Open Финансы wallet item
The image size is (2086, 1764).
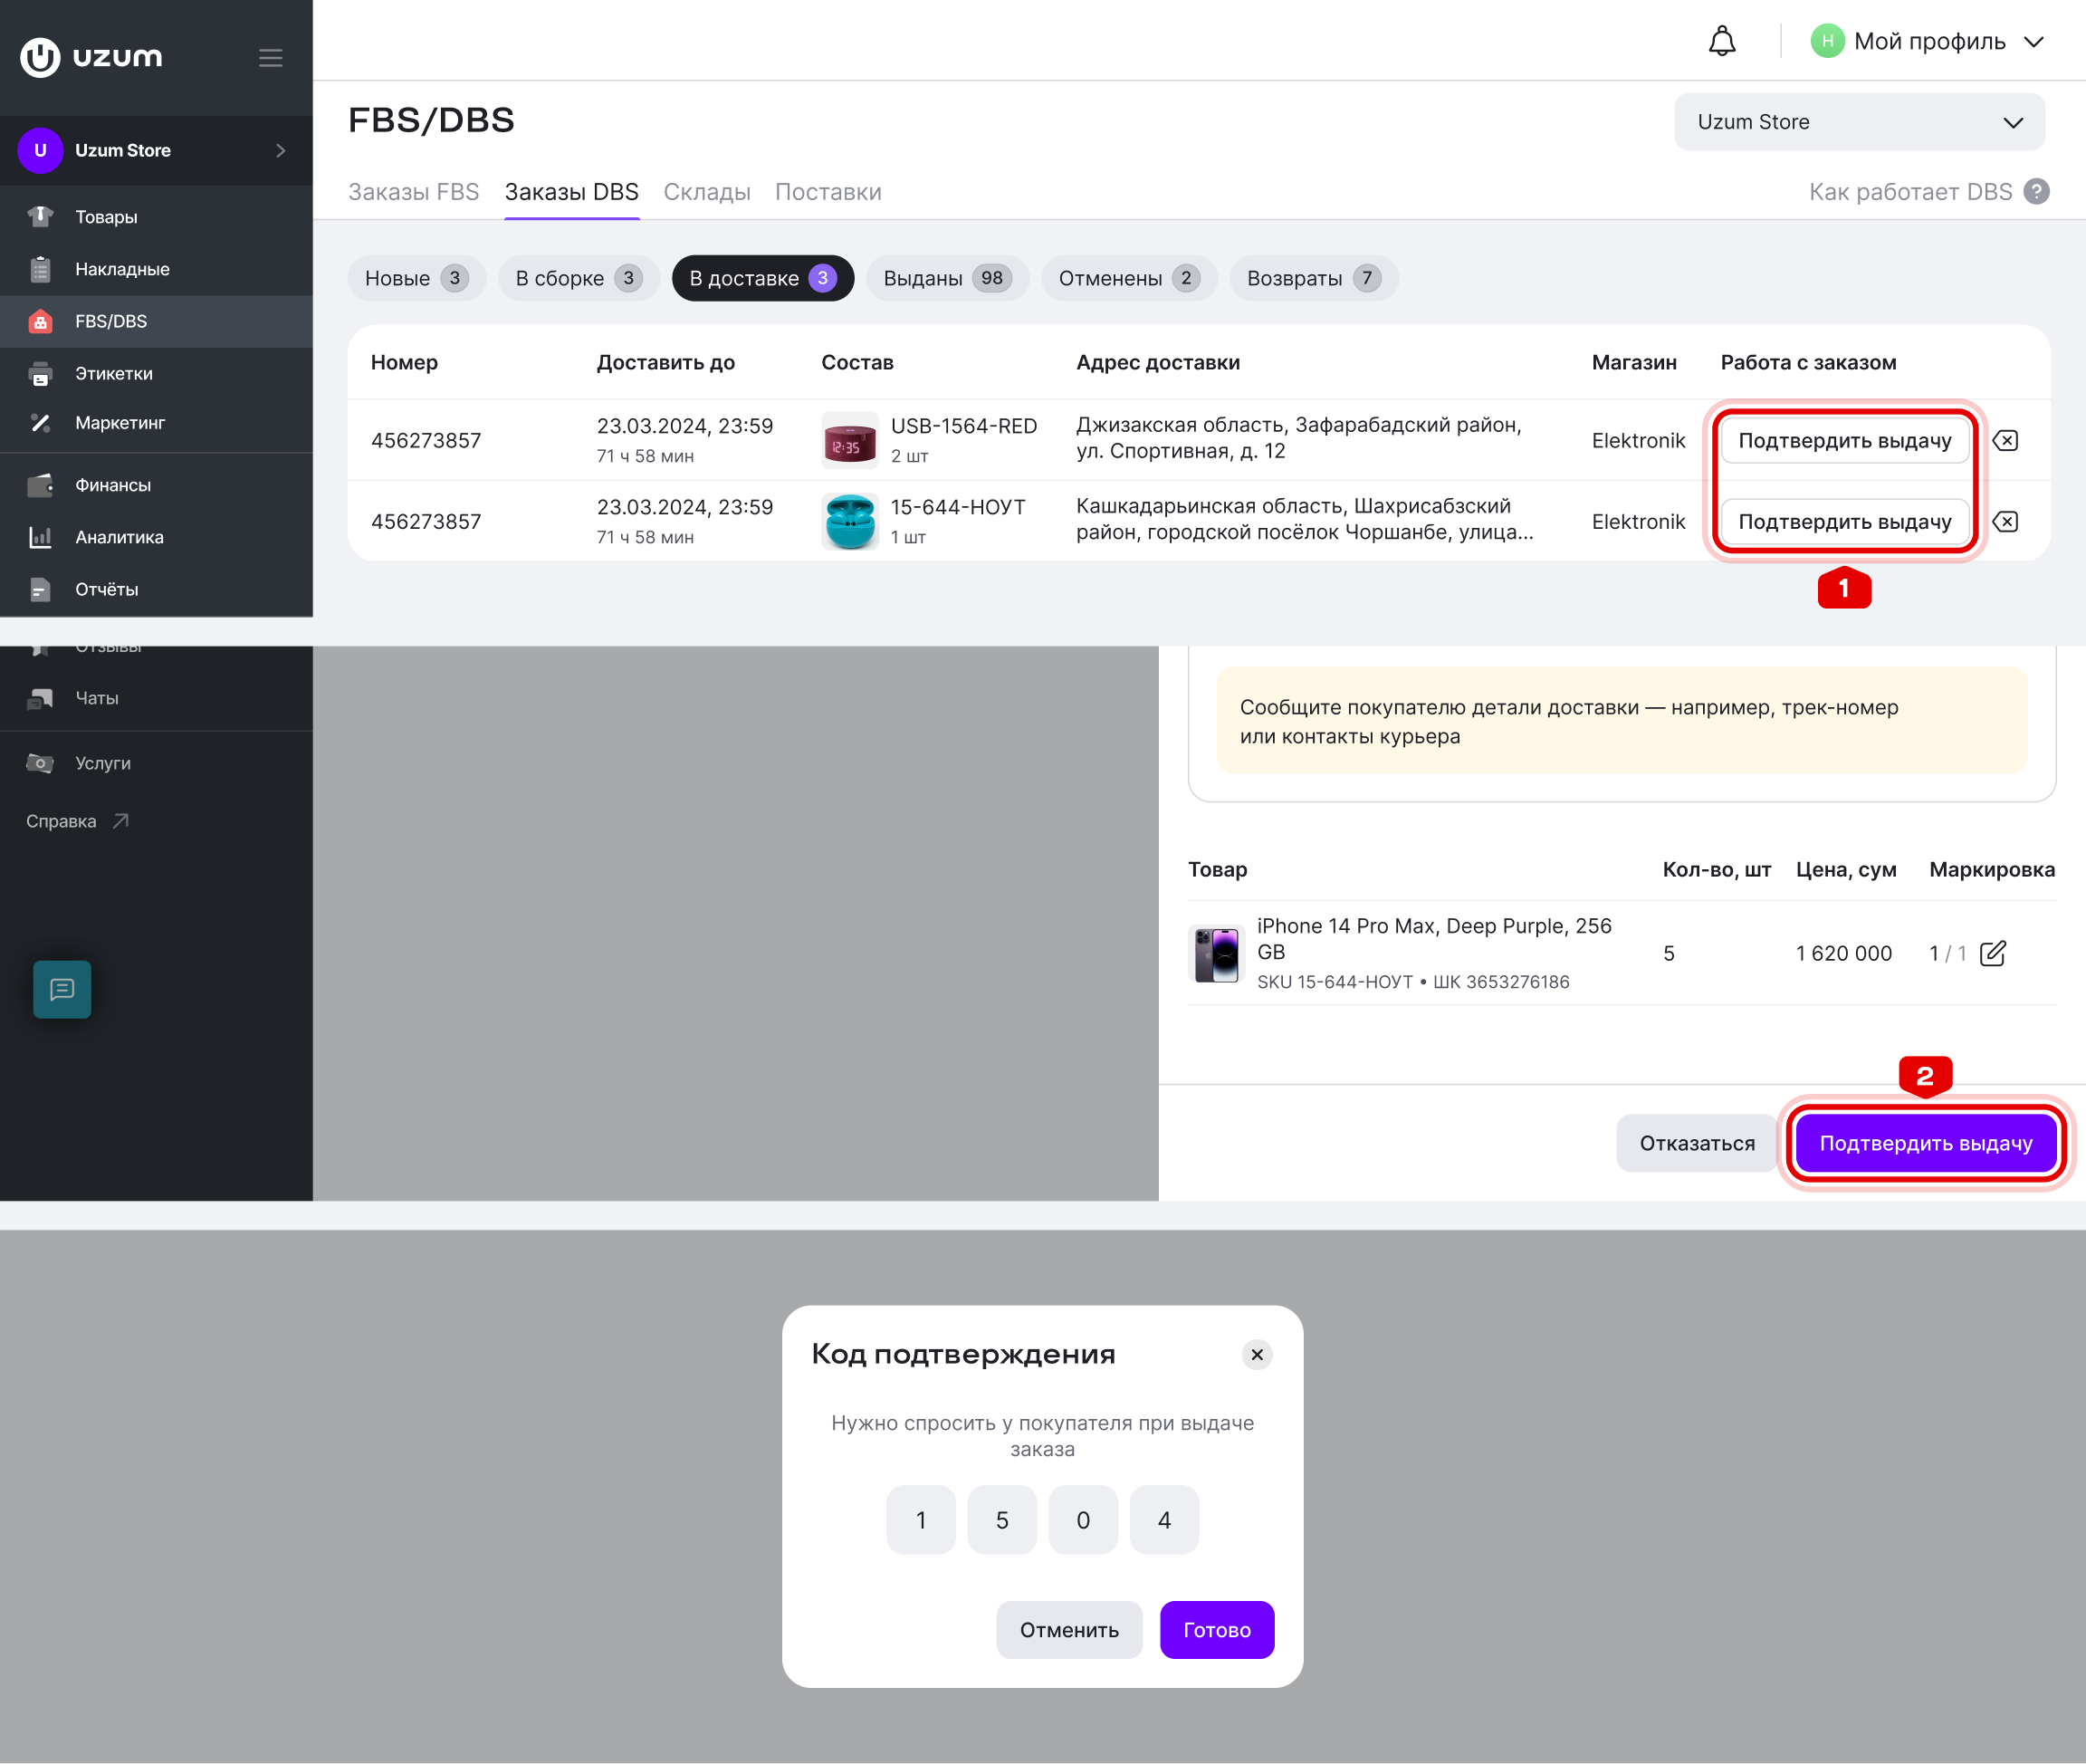pyautogui.click(x=156, y=485)
